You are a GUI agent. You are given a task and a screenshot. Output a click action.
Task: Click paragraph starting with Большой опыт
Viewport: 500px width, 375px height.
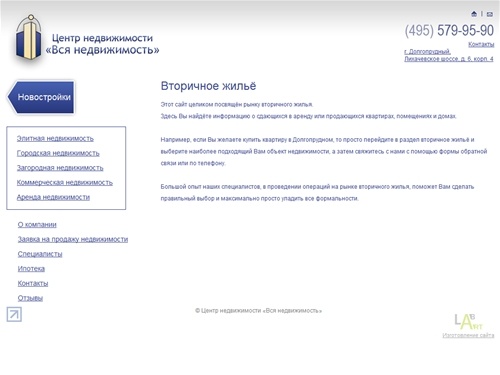click(317, 192)
